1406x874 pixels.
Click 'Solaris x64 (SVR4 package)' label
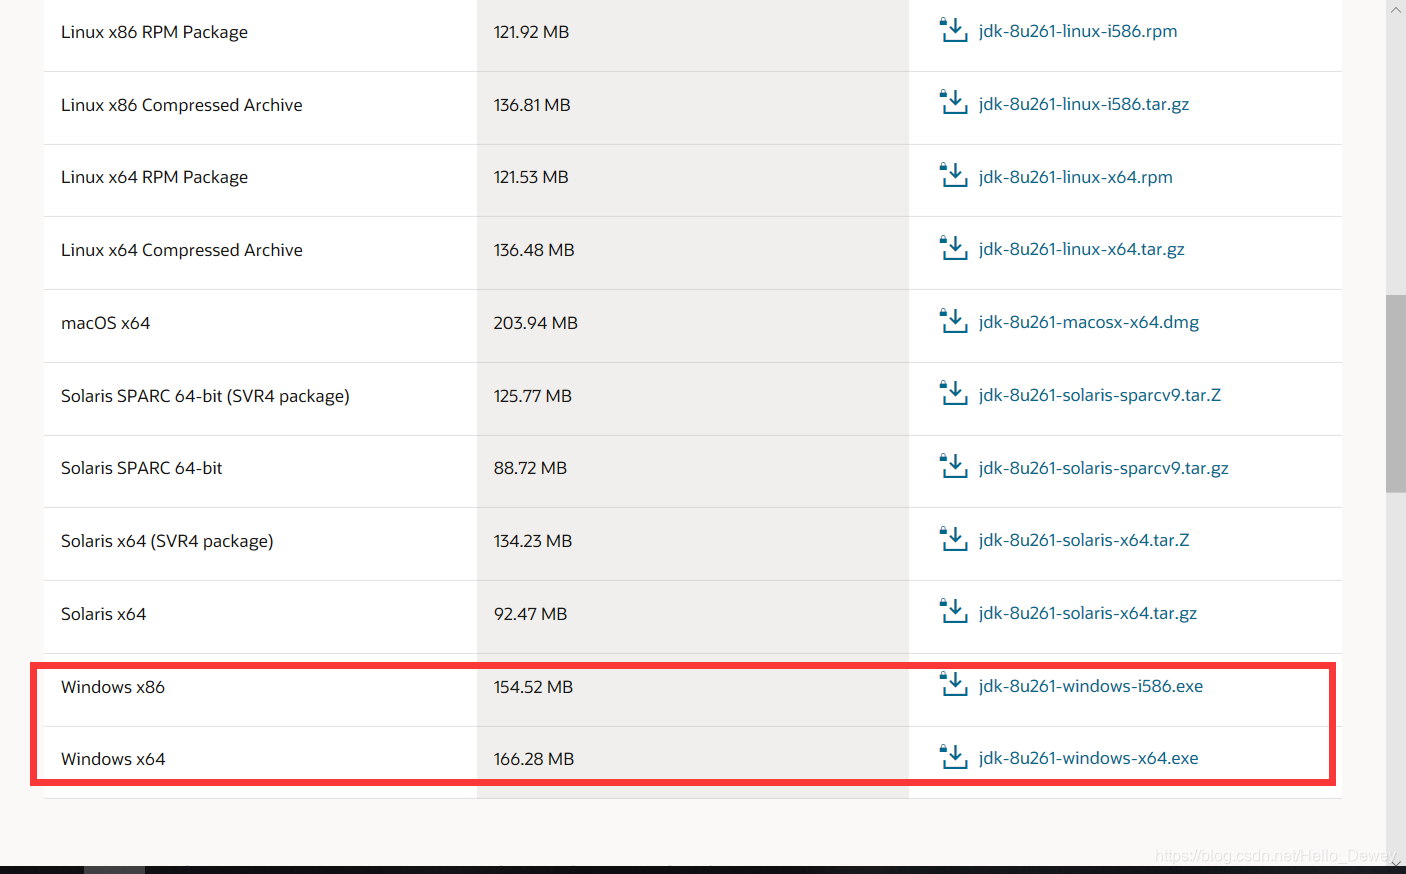coord(167,541)
